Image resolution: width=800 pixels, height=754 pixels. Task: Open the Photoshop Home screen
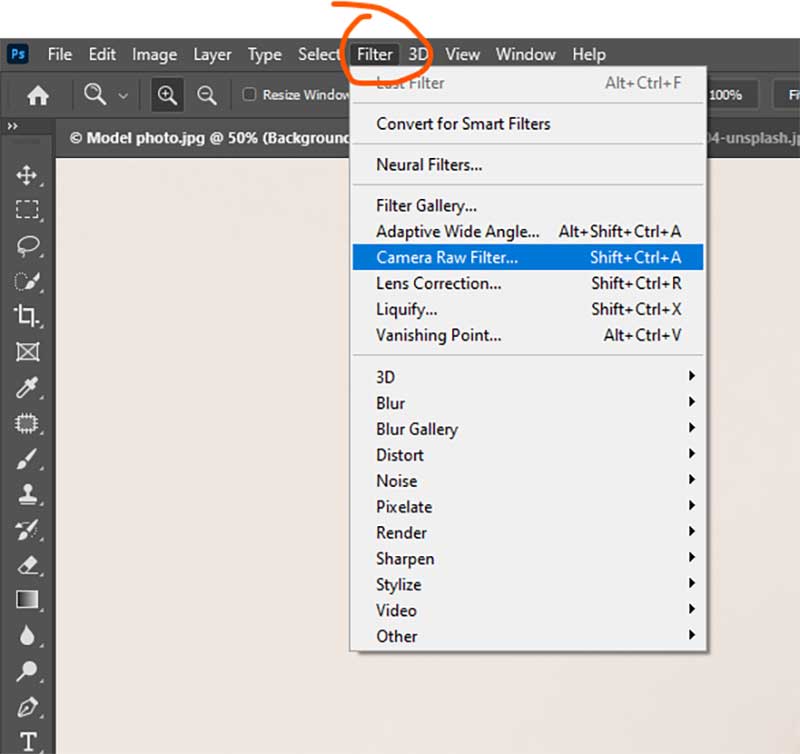pyautogui.click(x=38, y=95)
